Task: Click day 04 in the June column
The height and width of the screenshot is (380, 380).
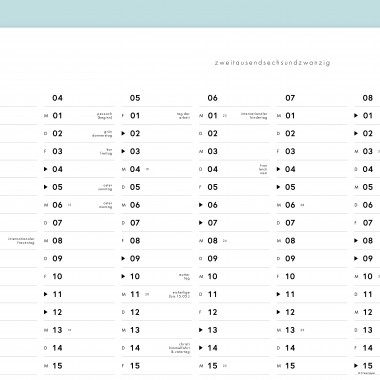Action: click(212, 169)
